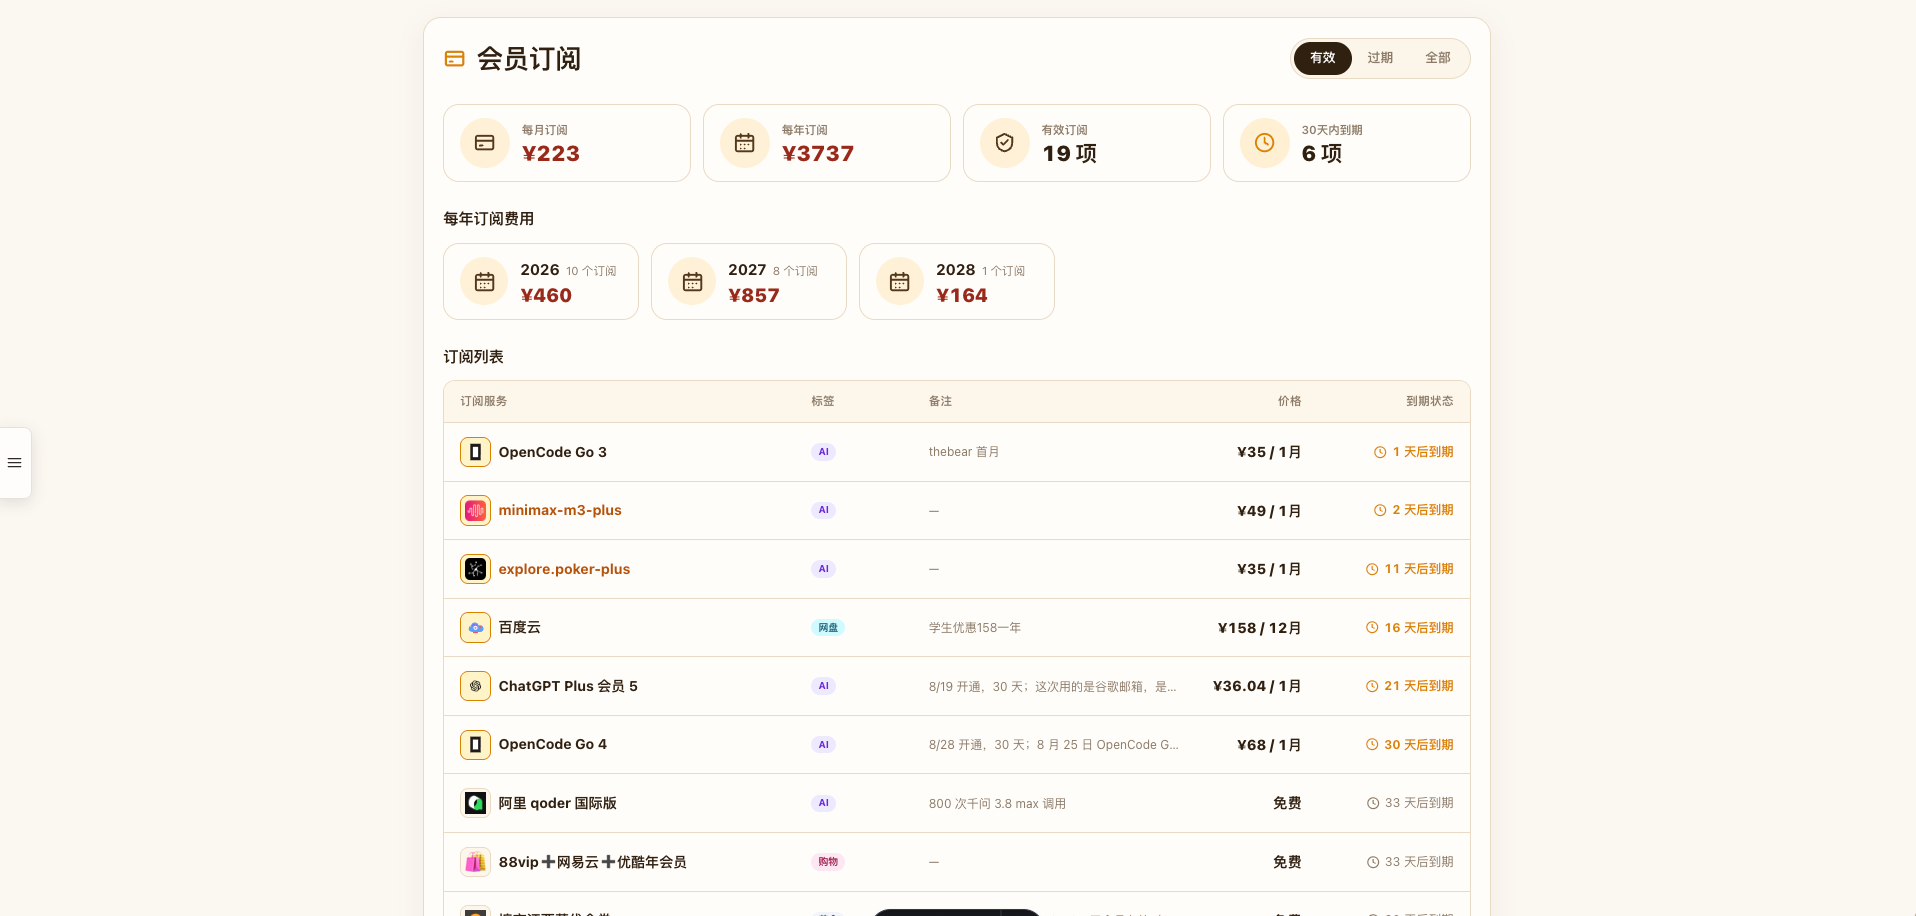Click the clock icon beside 11 天后到期
Viewport: 1916px width, 916px height.
1372,569
